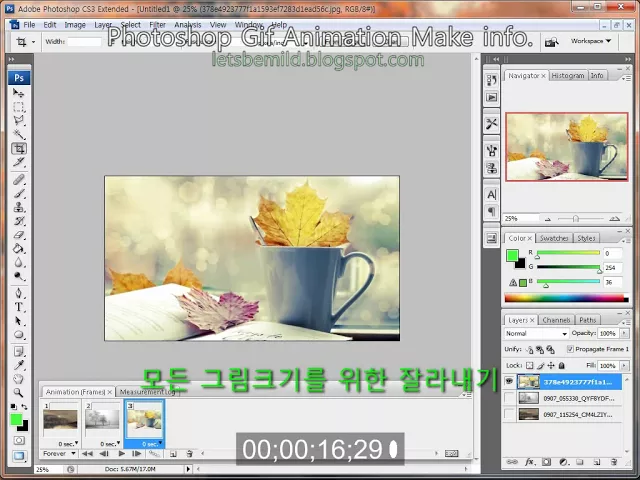Viewport: 640px width, 480px height.
Task: Open the Opacity slider arrow
Action: click(x=624, y=333)
